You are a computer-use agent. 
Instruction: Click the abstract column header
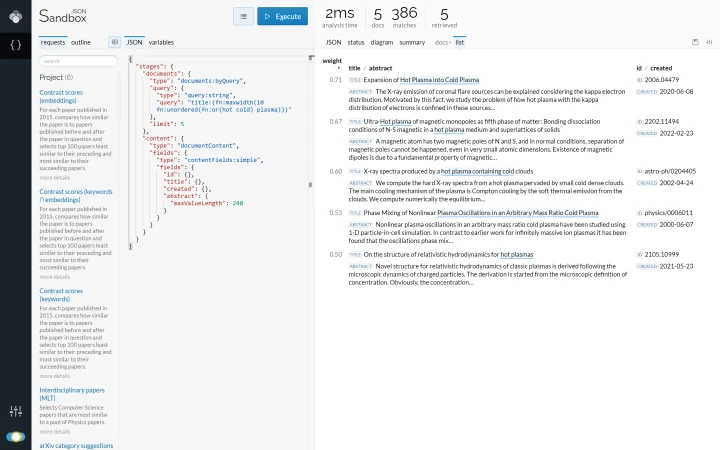click(x=380, y=68)
